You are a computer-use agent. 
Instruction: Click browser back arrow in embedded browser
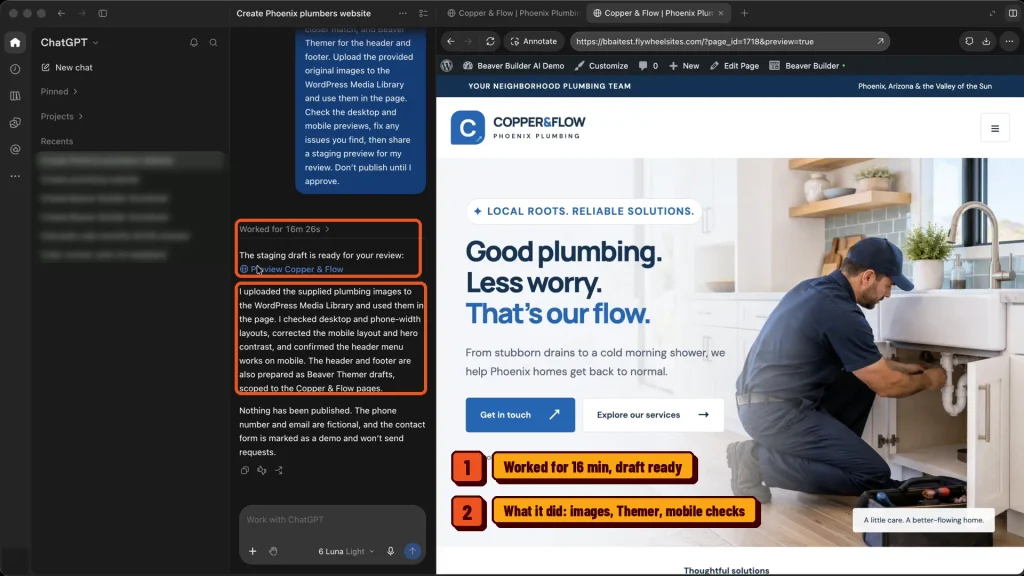click(451, 41)
